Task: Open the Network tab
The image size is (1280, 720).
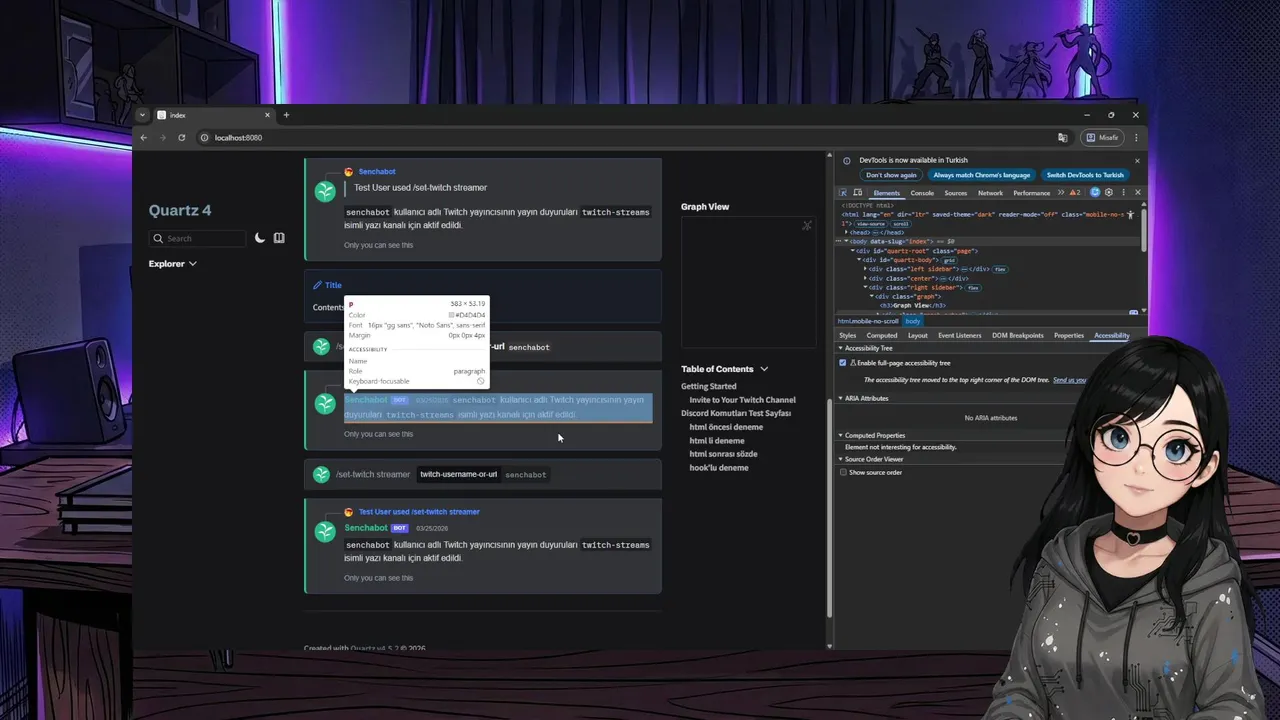Action: click(x=990, y=193)
